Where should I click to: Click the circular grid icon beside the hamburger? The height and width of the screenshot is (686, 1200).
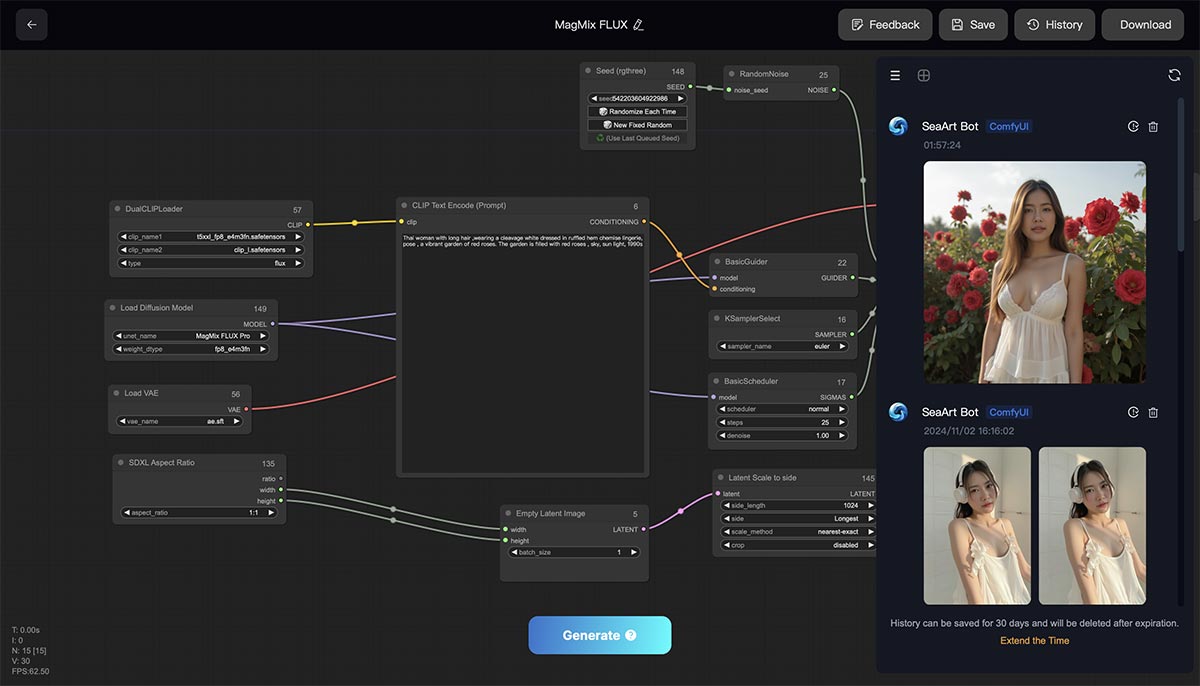(923, 74)
